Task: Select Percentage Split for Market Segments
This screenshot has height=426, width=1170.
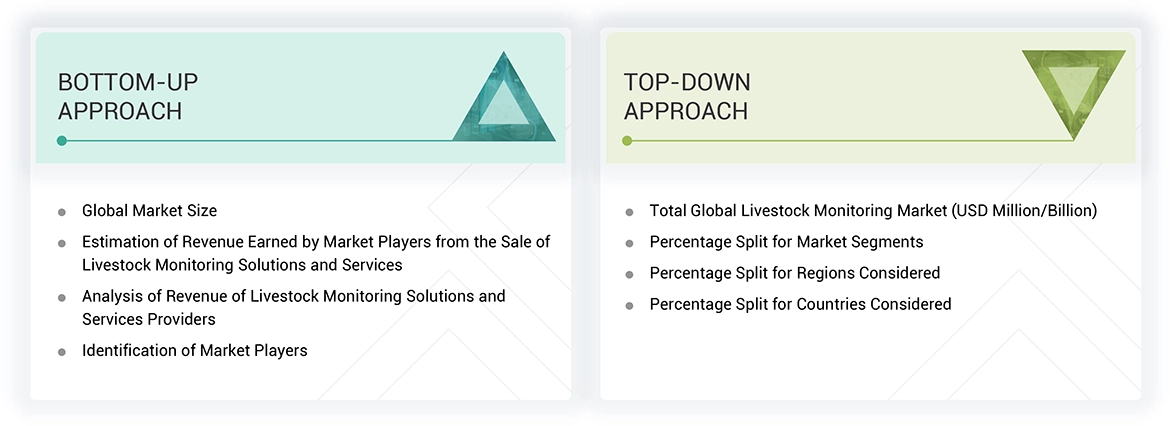Action: pyautogui.click(x=786, y=242)
